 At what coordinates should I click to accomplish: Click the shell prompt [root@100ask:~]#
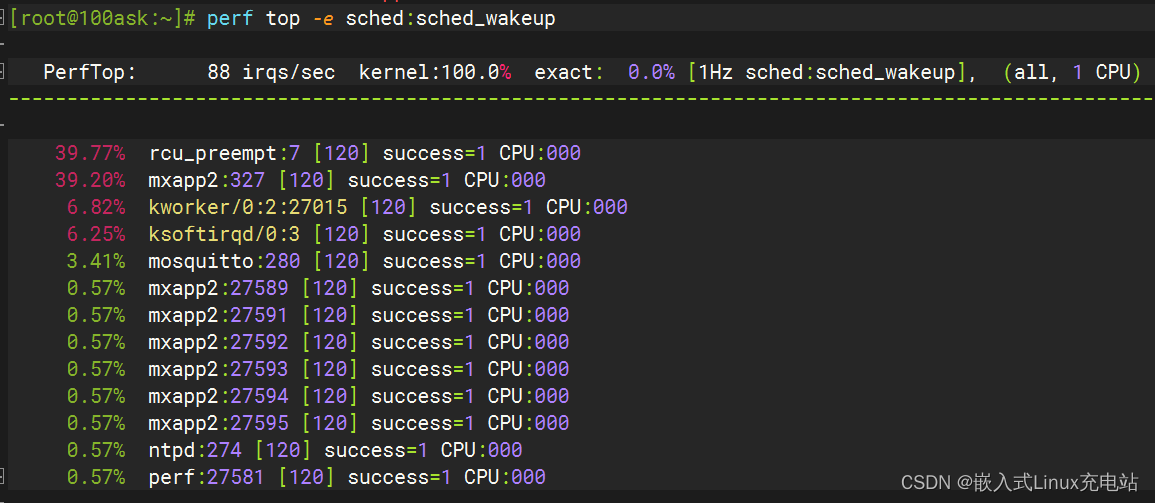point(102,18)
